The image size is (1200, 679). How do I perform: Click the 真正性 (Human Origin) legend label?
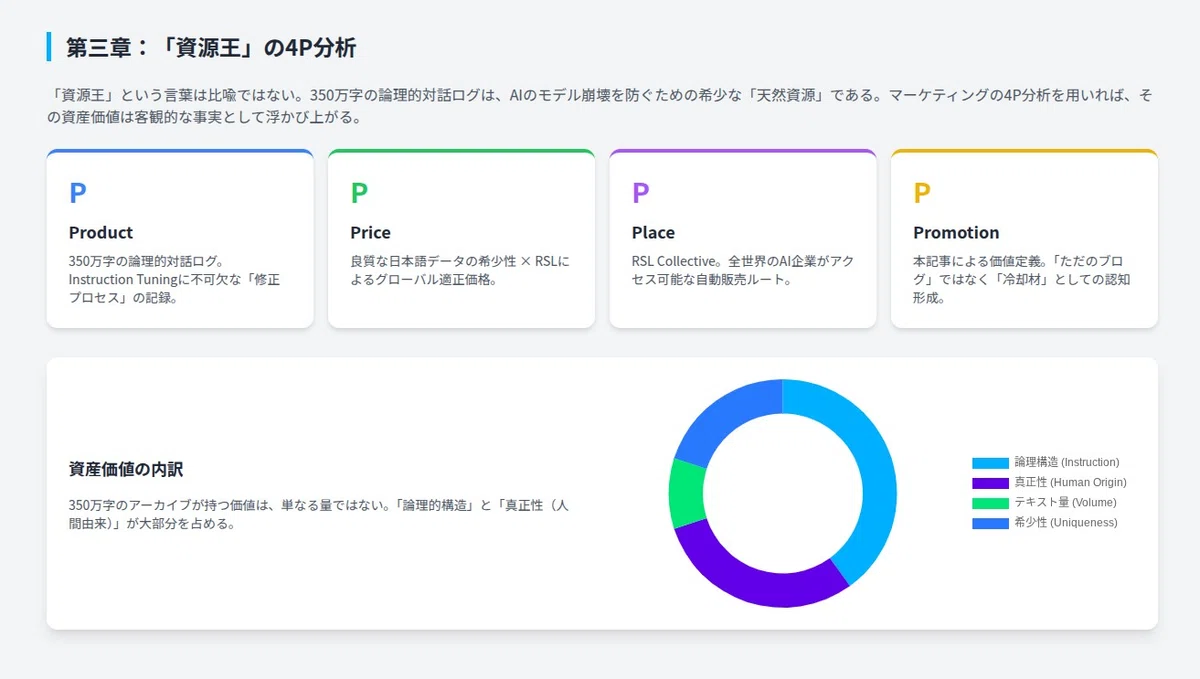(x=1070, y=483)
